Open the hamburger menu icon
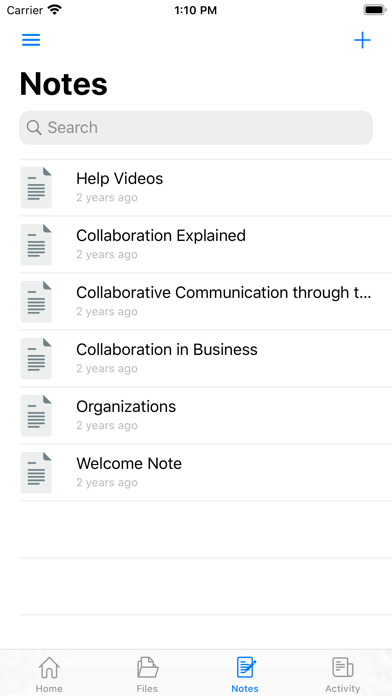392x696 pixels. click(31, 40)
